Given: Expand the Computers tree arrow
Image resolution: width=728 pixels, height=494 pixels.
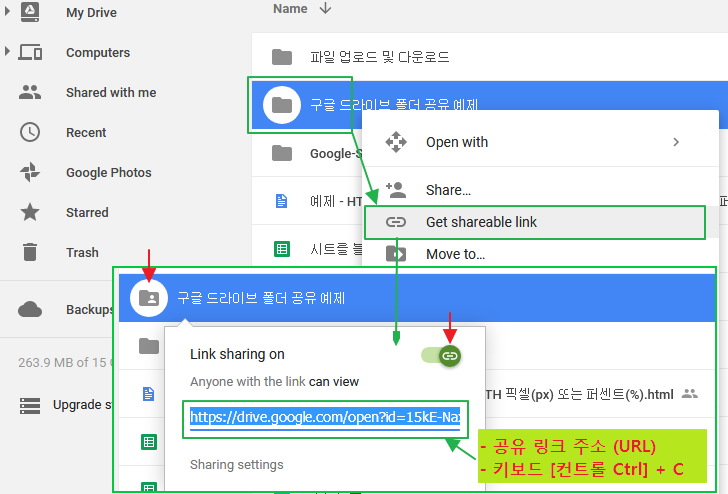Looking at the screenshot, I should pyautogui.click(x=7, y=51).
